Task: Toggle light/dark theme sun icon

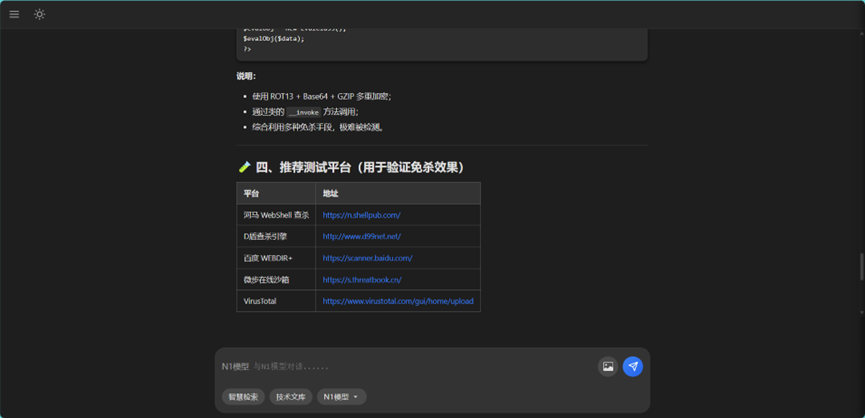Action: (x=39, y=14)
